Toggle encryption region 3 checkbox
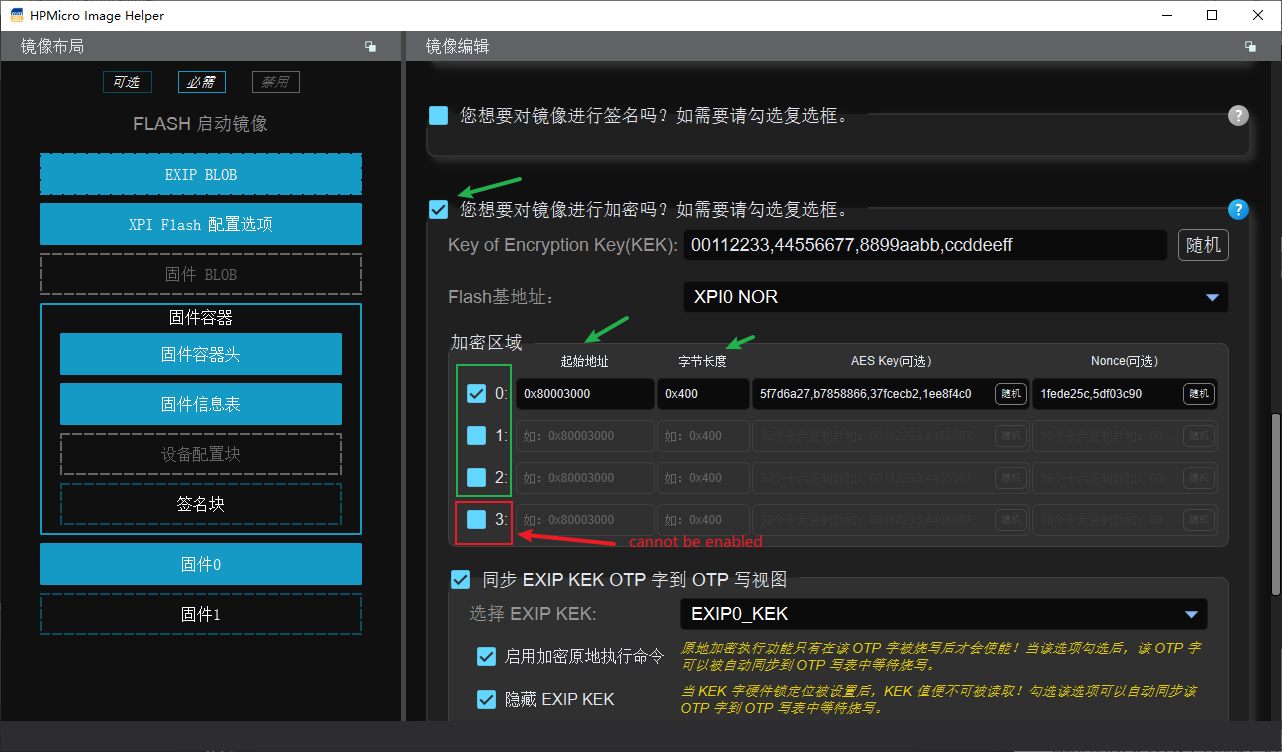The image size is (1282, 752). click(x=476, y=519)
